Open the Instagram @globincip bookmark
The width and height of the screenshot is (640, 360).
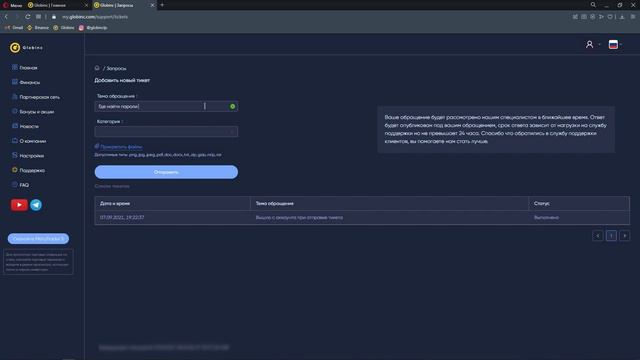[x=93, y=28]
